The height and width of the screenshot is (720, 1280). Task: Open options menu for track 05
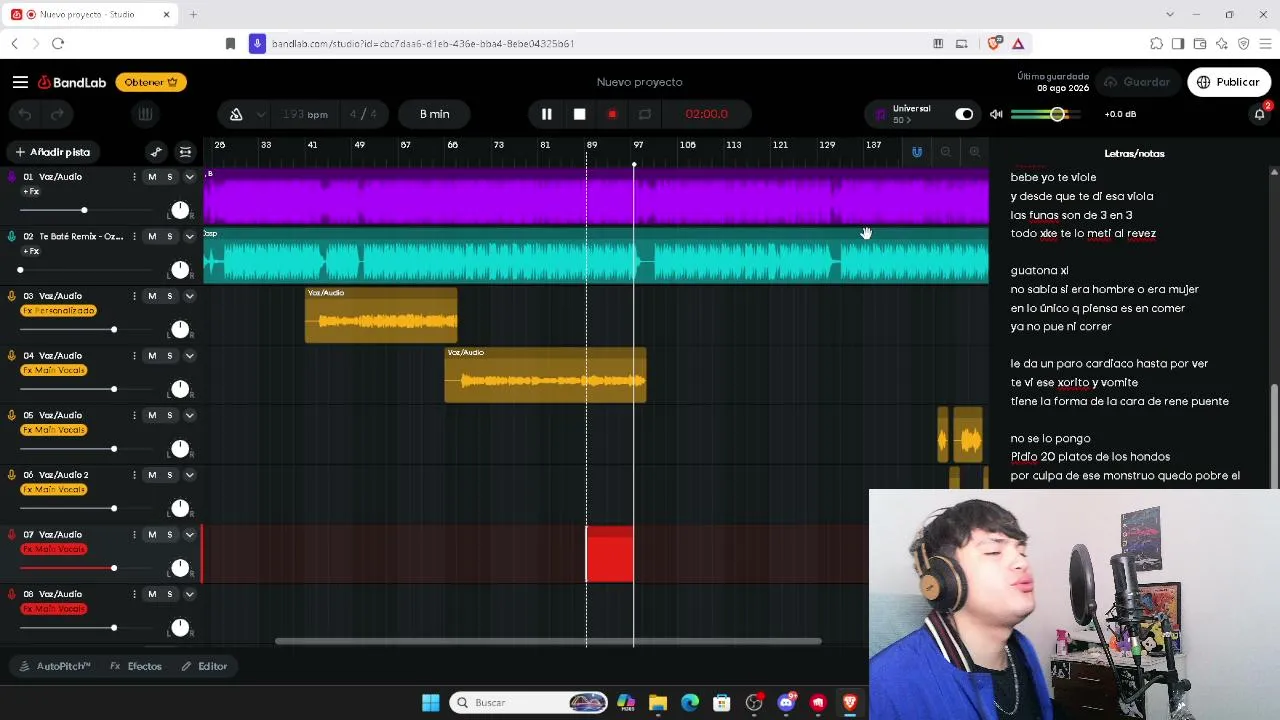point(134,415)
